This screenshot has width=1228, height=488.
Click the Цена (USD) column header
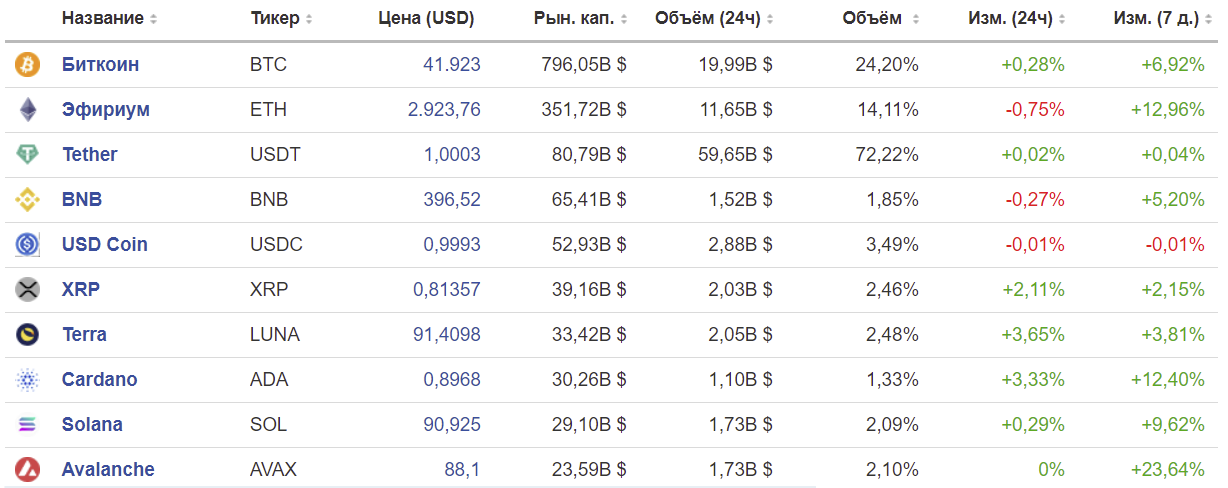click(x=426, y=19)
